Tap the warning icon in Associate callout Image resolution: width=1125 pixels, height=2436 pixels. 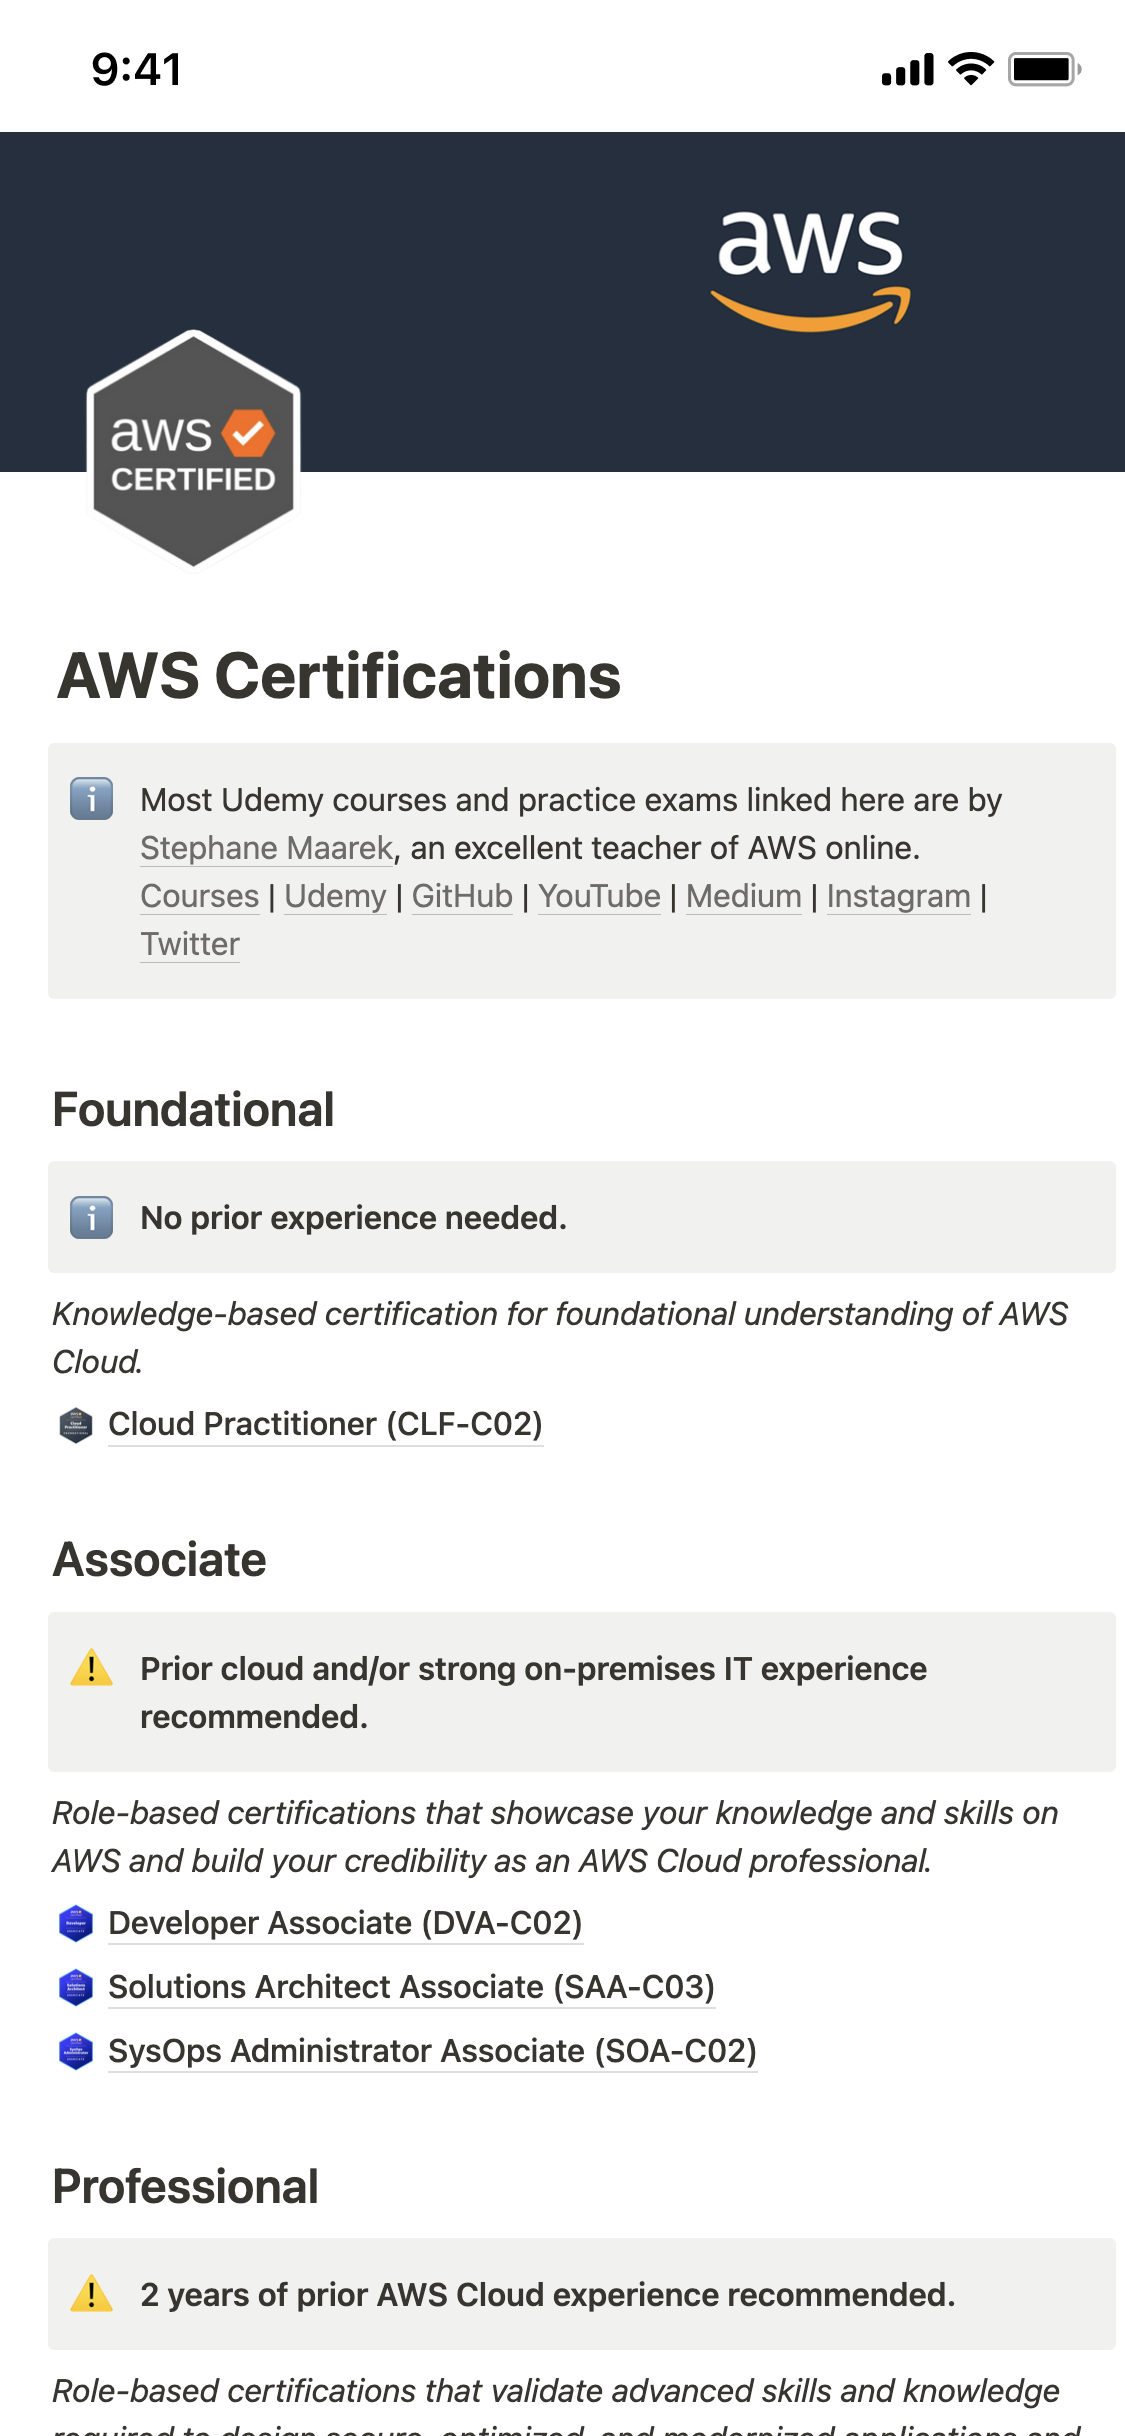click(x=91, y=1668)
